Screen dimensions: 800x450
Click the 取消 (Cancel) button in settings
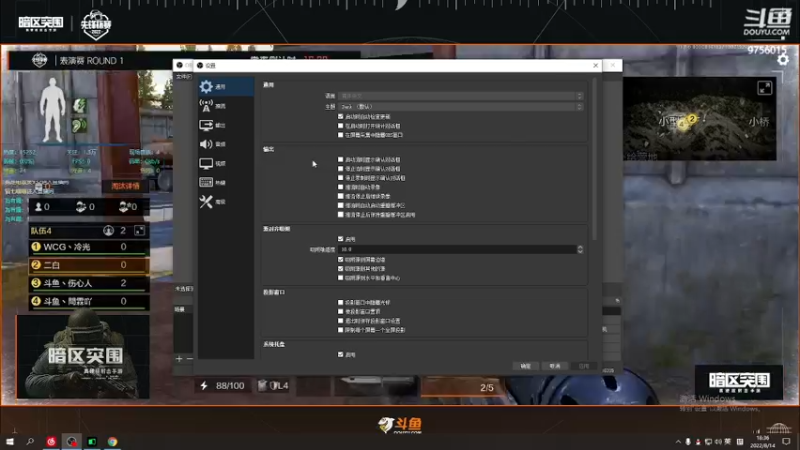click(x=555, y=366)
